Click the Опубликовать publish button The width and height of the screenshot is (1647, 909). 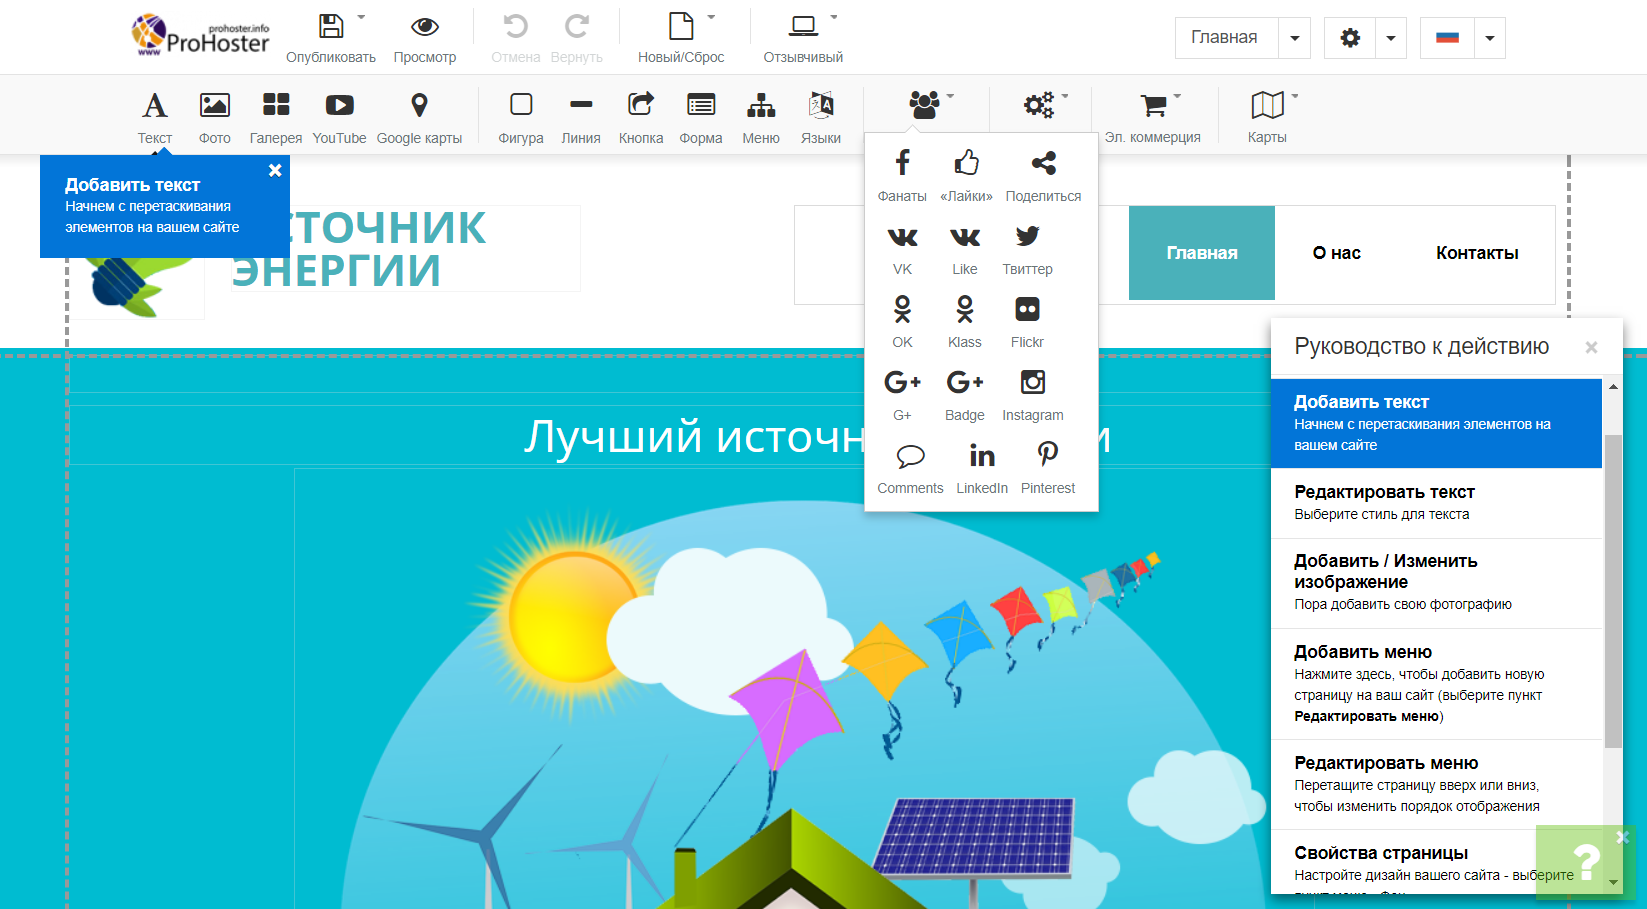pos(330,27)
